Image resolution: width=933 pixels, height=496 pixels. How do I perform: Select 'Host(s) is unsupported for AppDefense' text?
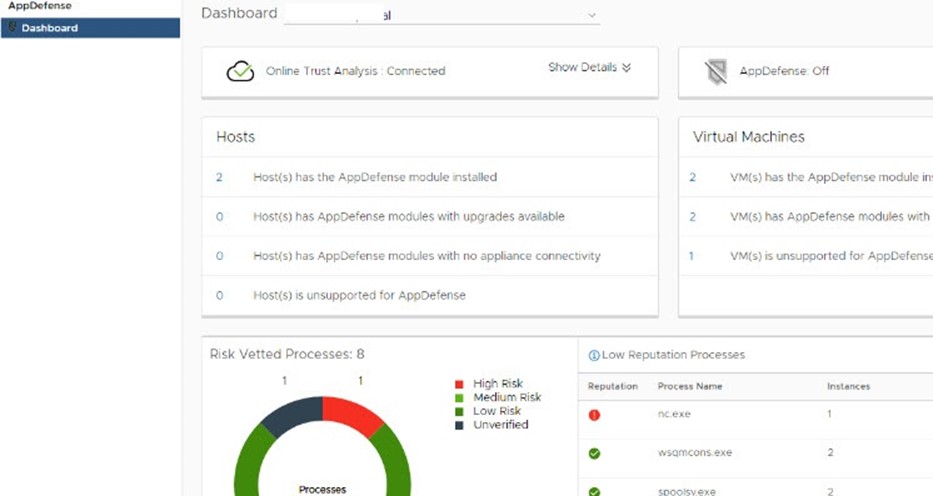point(359,295)
